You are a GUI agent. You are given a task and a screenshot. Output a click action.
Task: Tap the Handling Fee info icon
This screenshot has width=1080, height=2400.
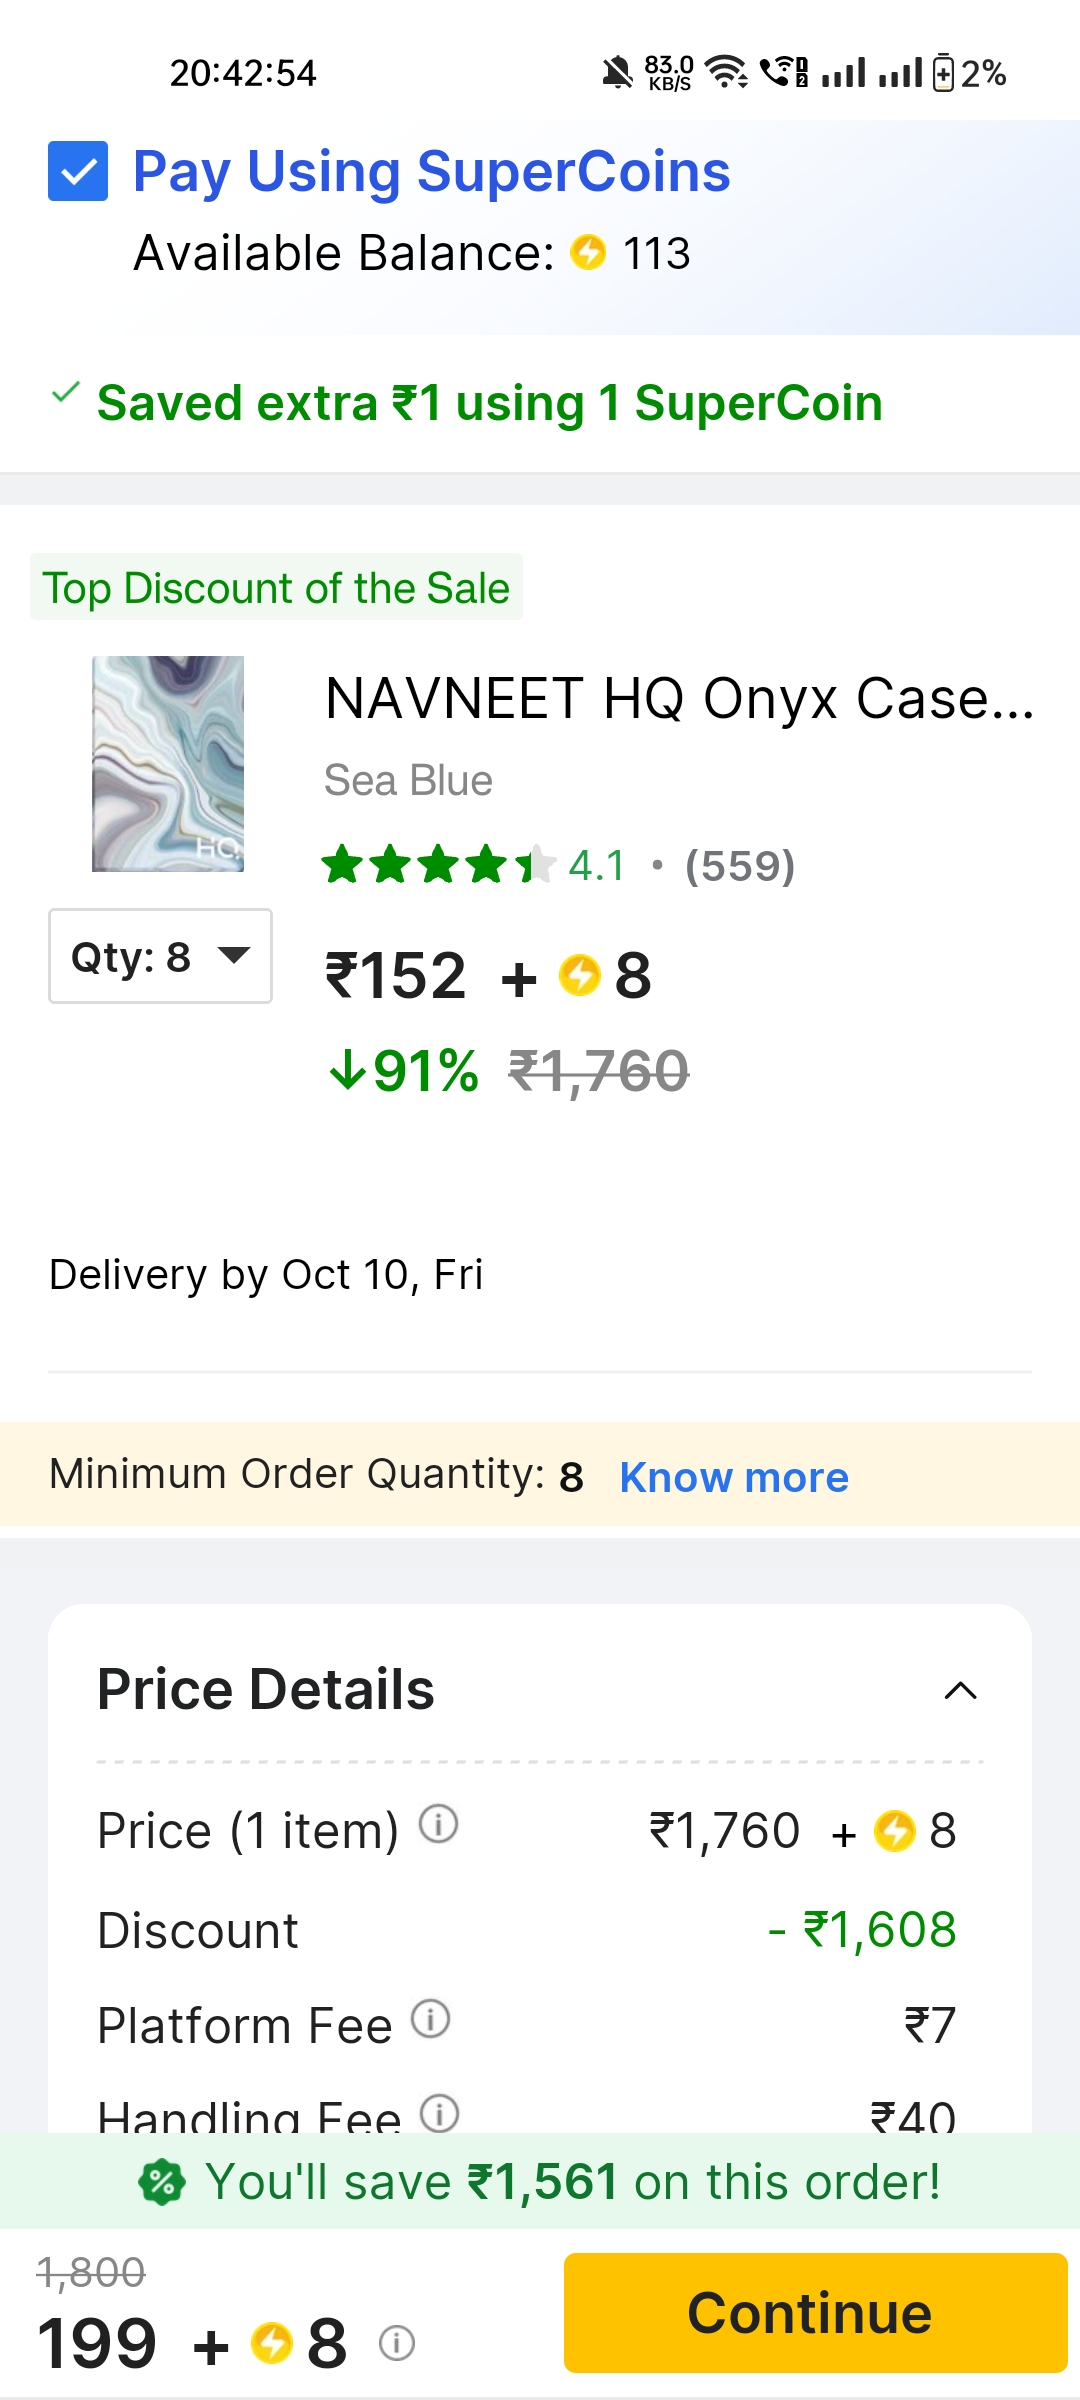tap(439, 2112)
